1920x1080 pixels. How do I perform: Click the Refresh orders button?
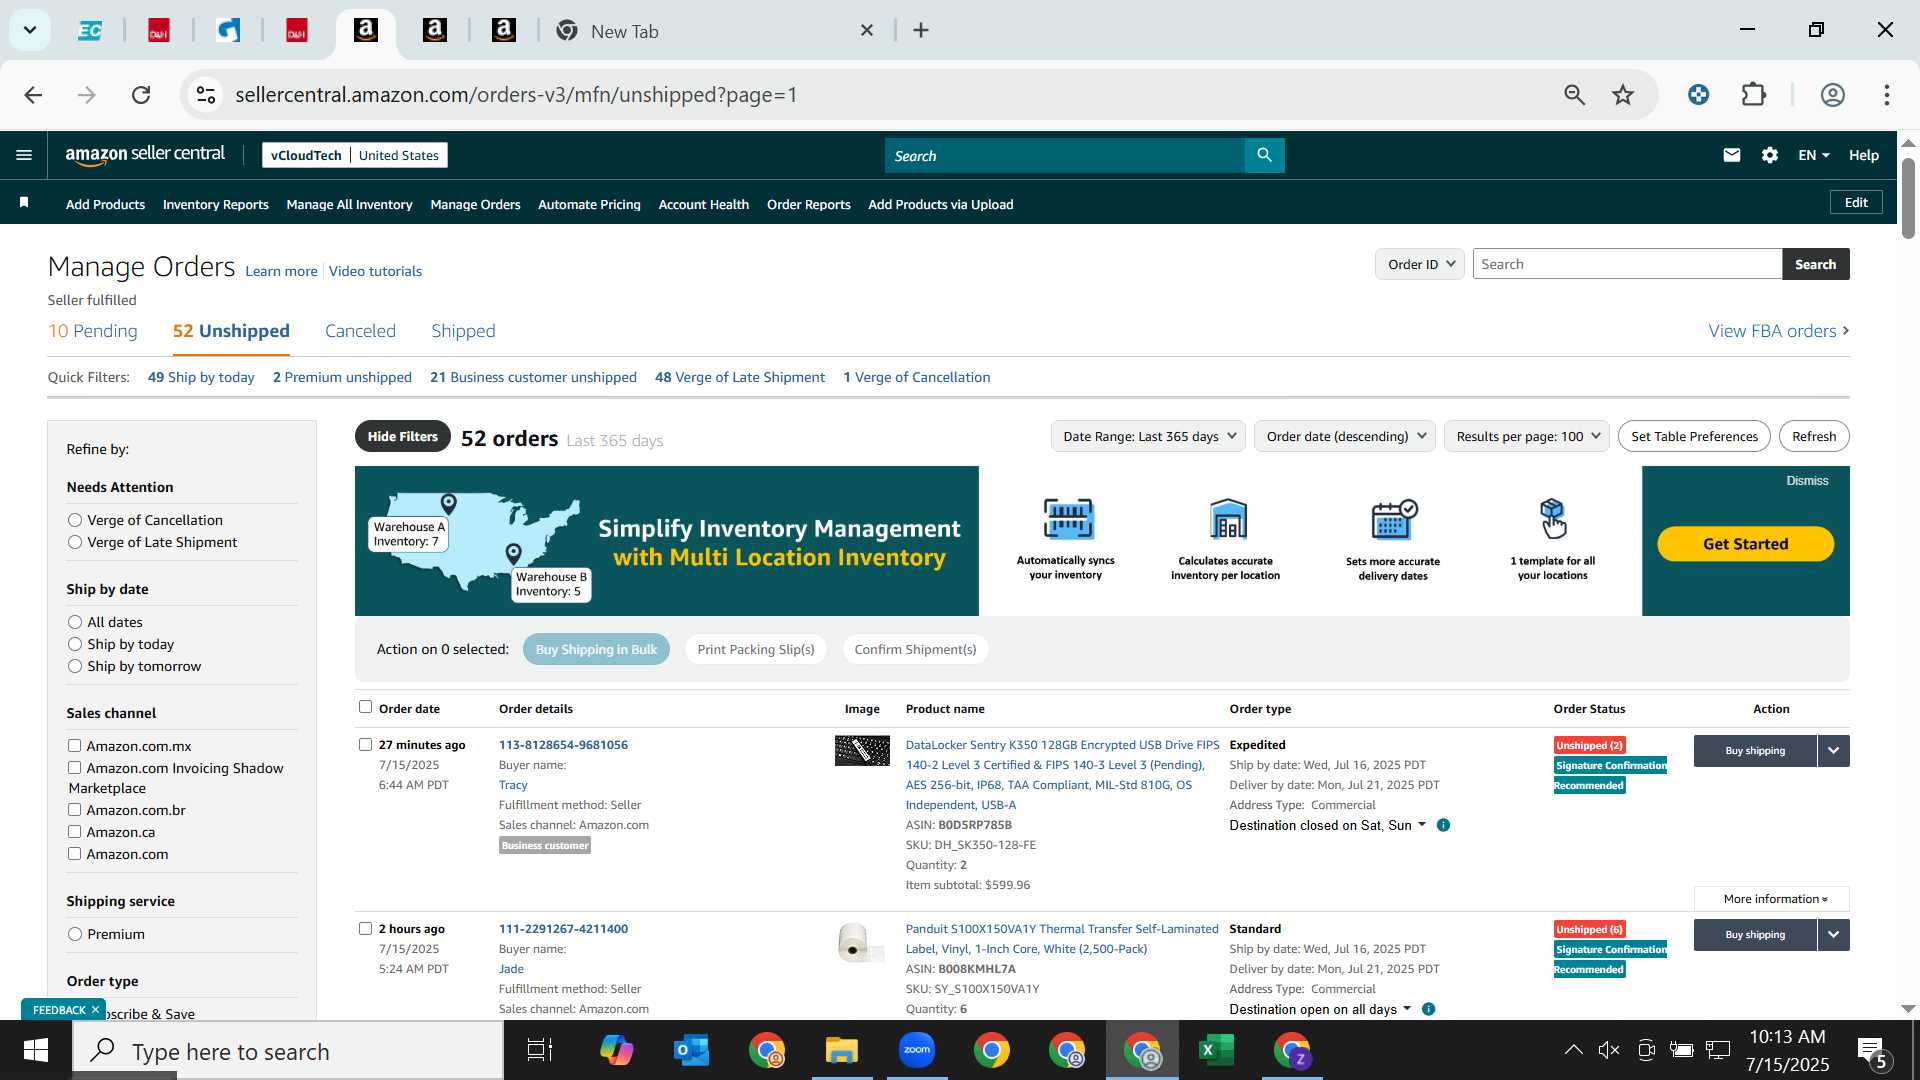click(1814, 436)
